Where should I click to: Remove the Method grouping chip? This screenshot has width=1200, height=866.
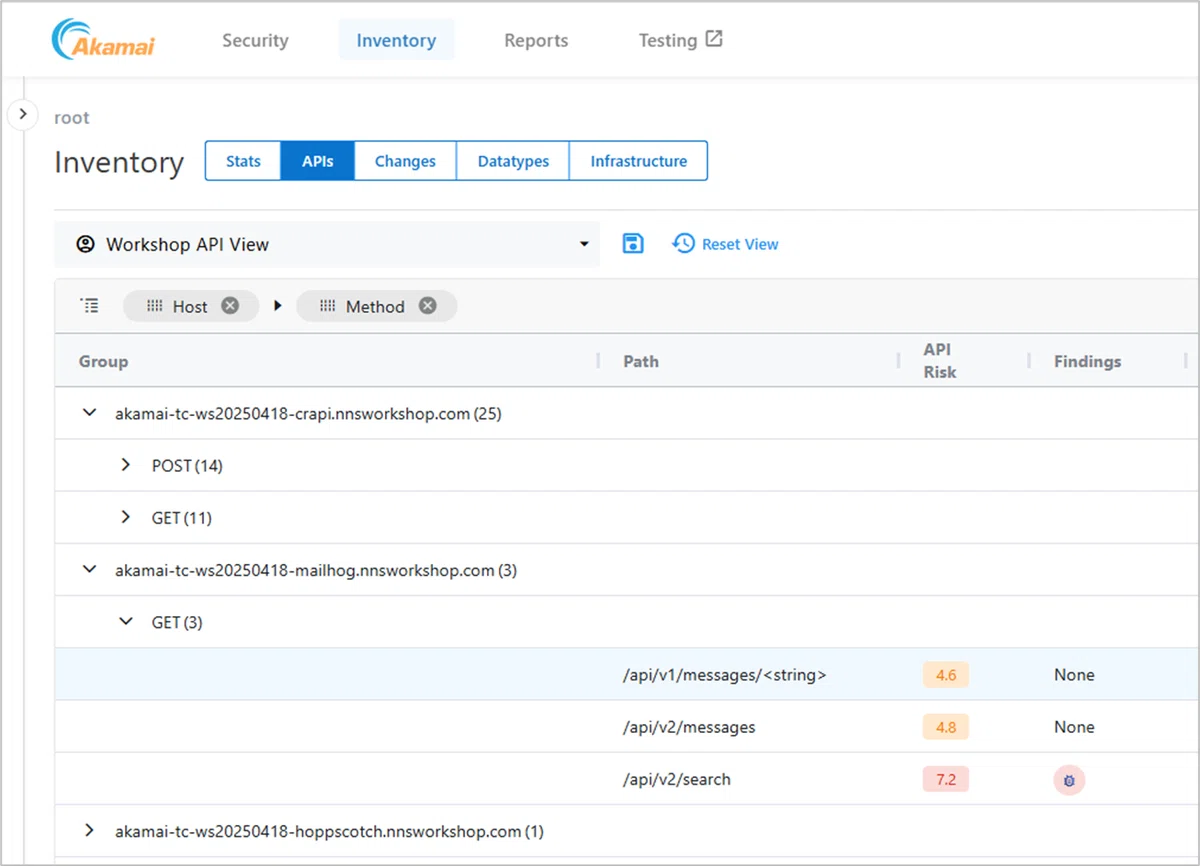(x=428, y=306)
